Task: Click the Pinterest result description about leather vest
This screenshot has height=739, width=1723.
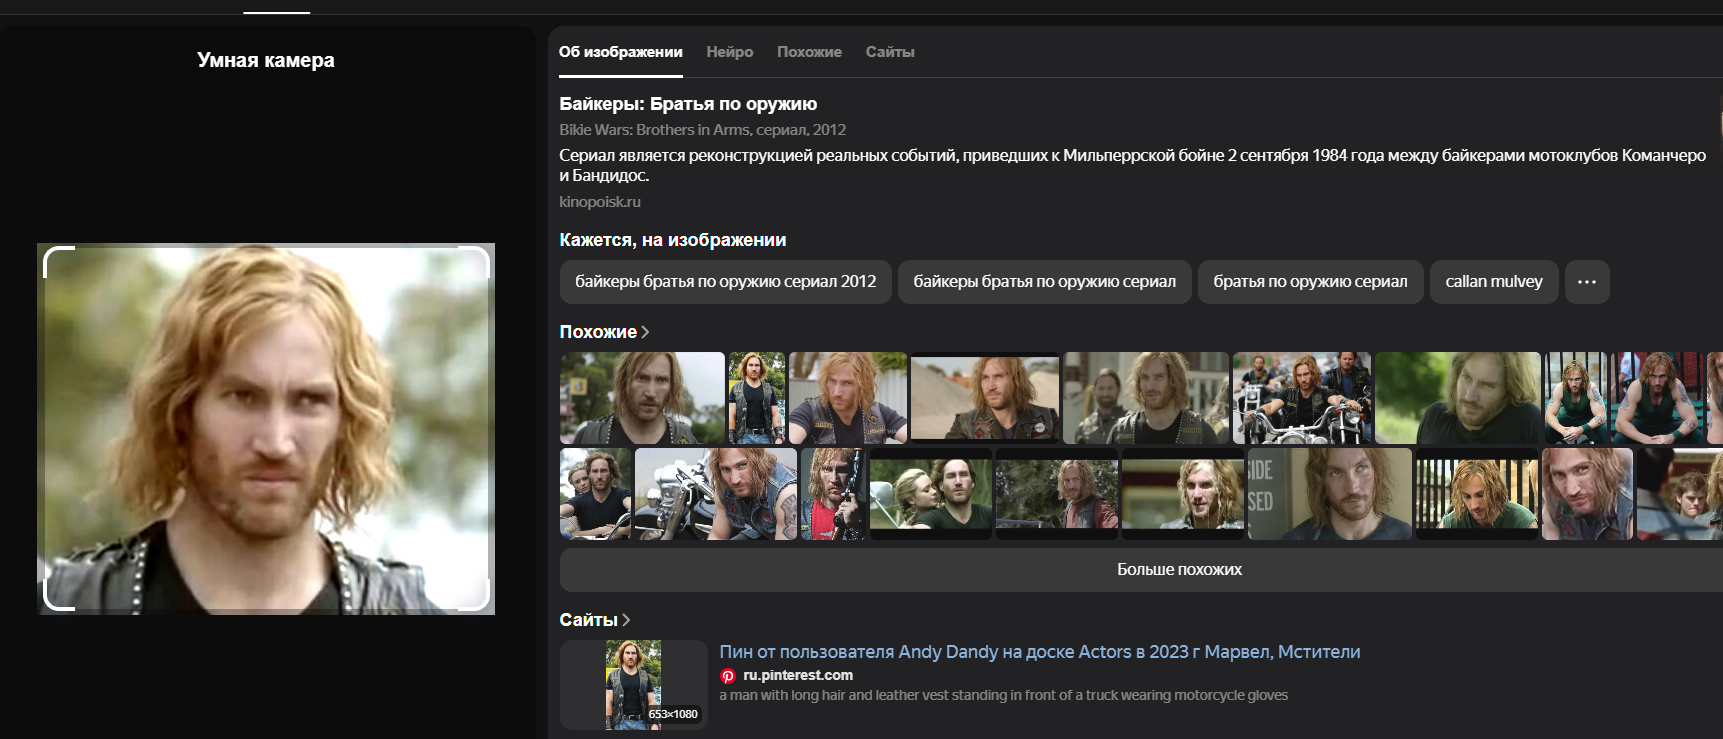Action: (1004, 696)
